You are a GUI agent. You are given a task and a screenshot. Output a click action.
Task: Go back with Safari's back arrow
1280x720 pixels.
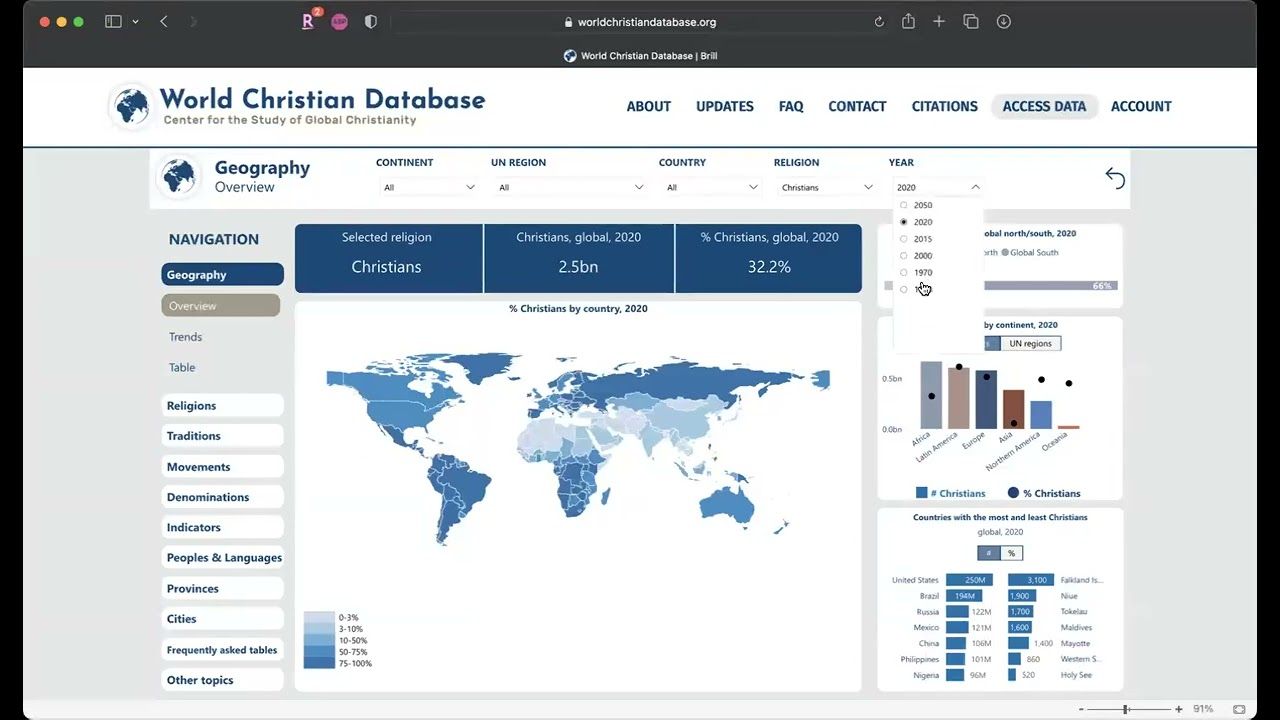click(164, 22)
